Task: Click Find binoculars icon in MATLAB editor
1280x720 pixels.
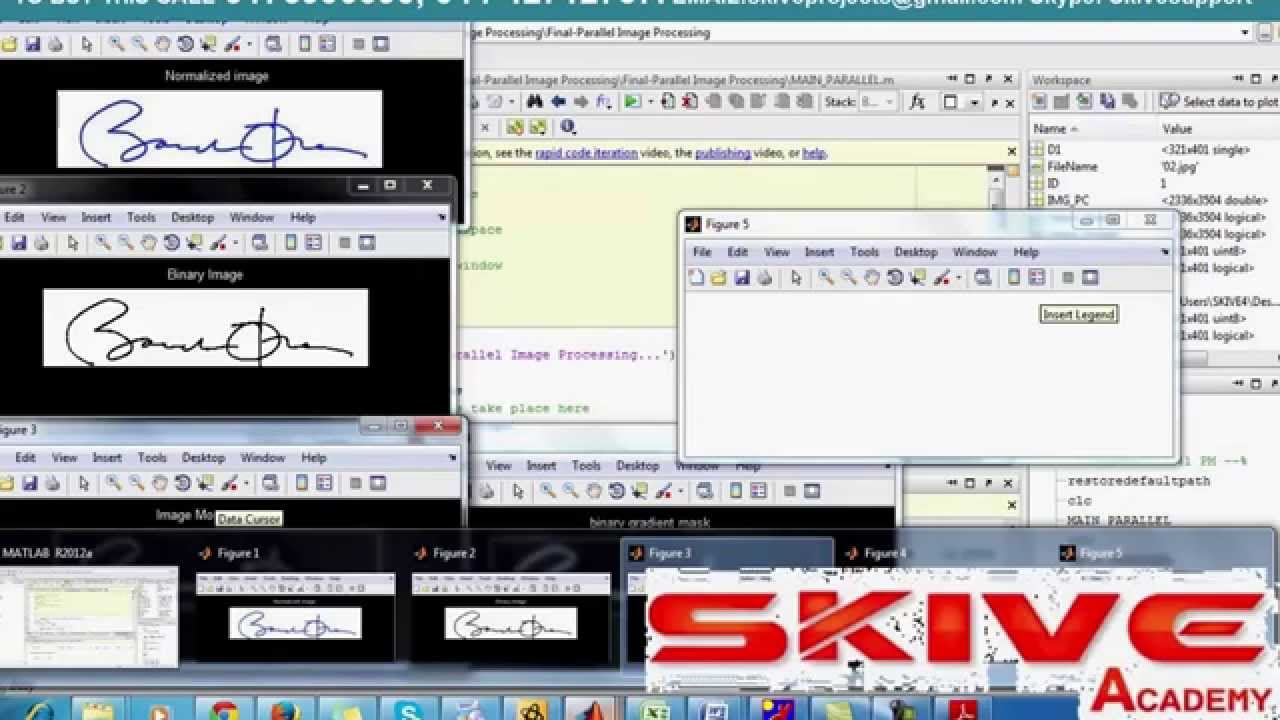Action: 534,101
